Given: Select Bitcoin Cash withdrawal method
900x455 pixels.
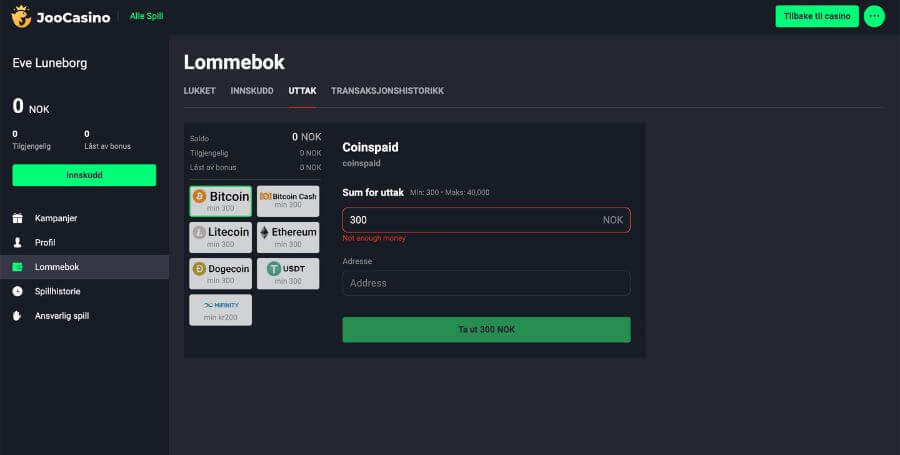Looking at the screenshot, I should 288,201.
